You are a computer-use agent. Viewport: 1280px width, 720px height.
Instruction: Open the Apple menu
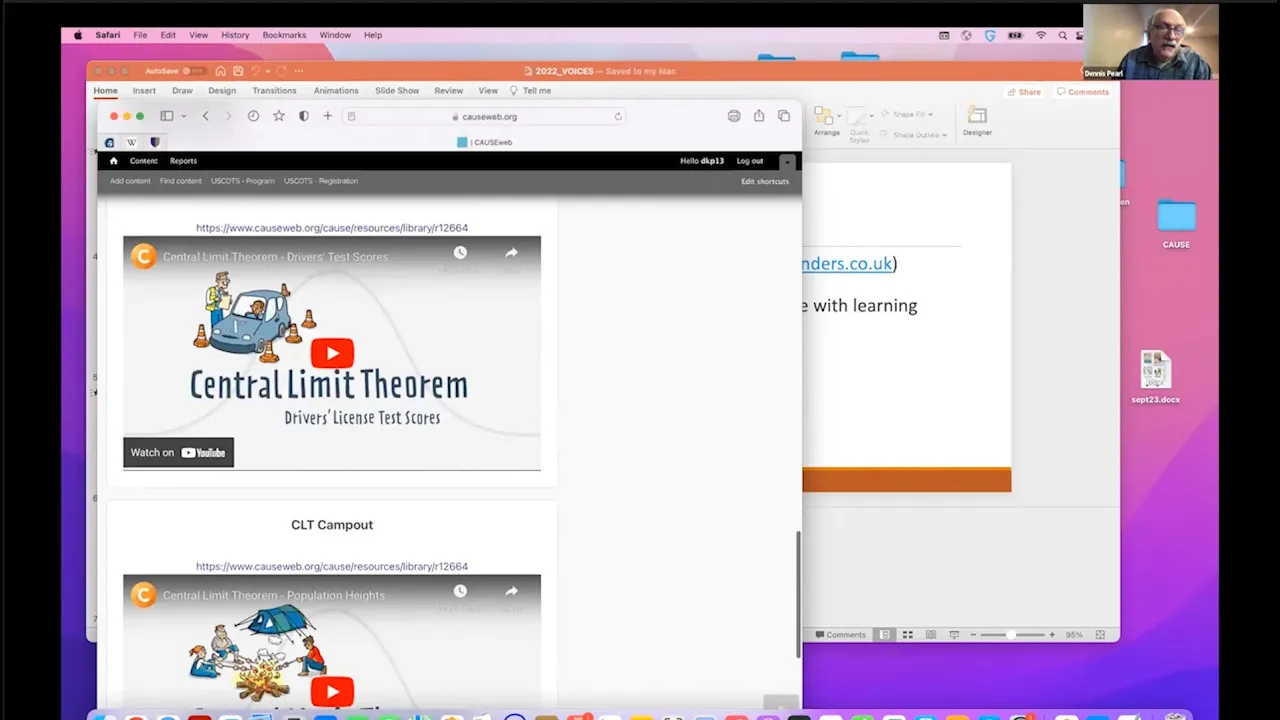coord(78,35)
